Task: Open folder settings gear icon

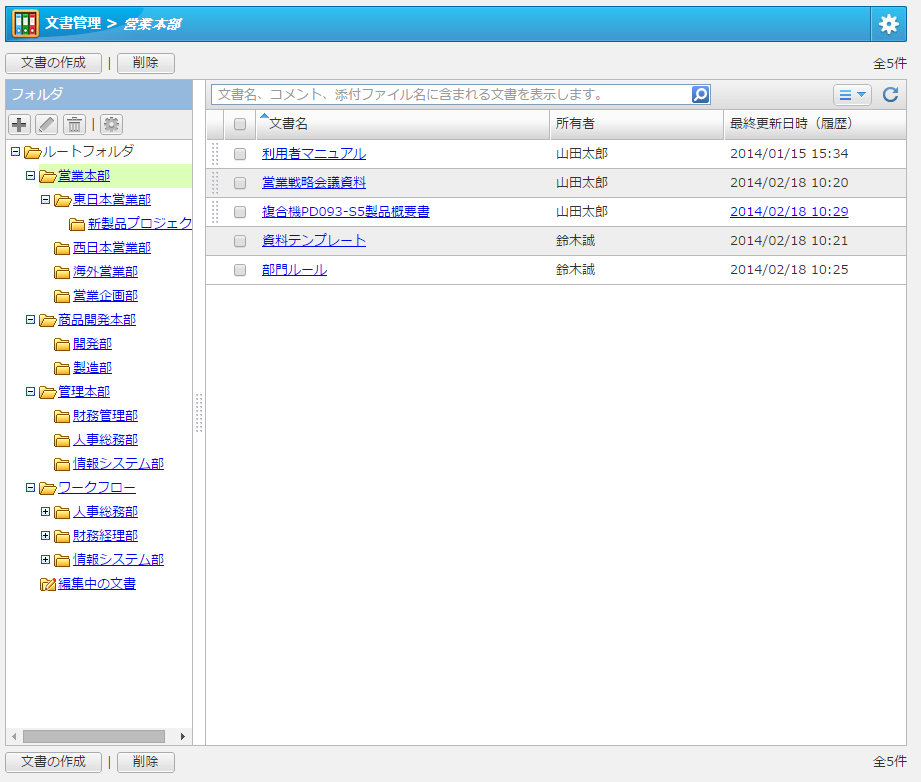Action: [x=111, y=124]
